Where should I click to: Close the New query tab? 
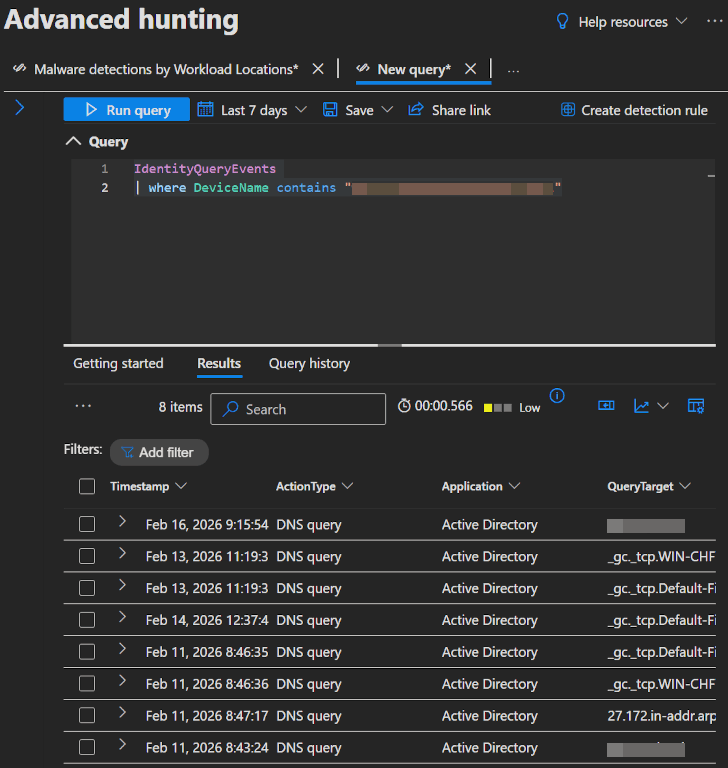point(470,69)
